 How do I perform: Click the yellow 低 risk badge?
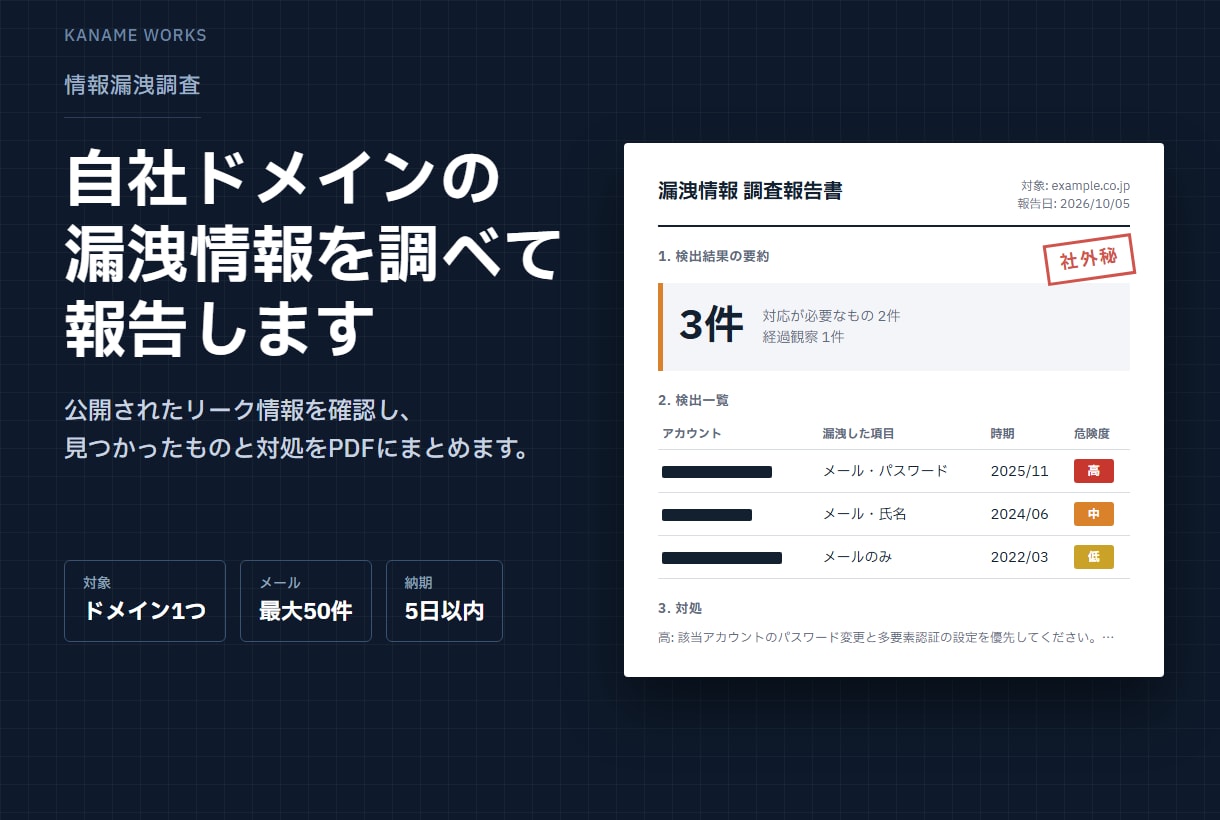coord(1094,557)
